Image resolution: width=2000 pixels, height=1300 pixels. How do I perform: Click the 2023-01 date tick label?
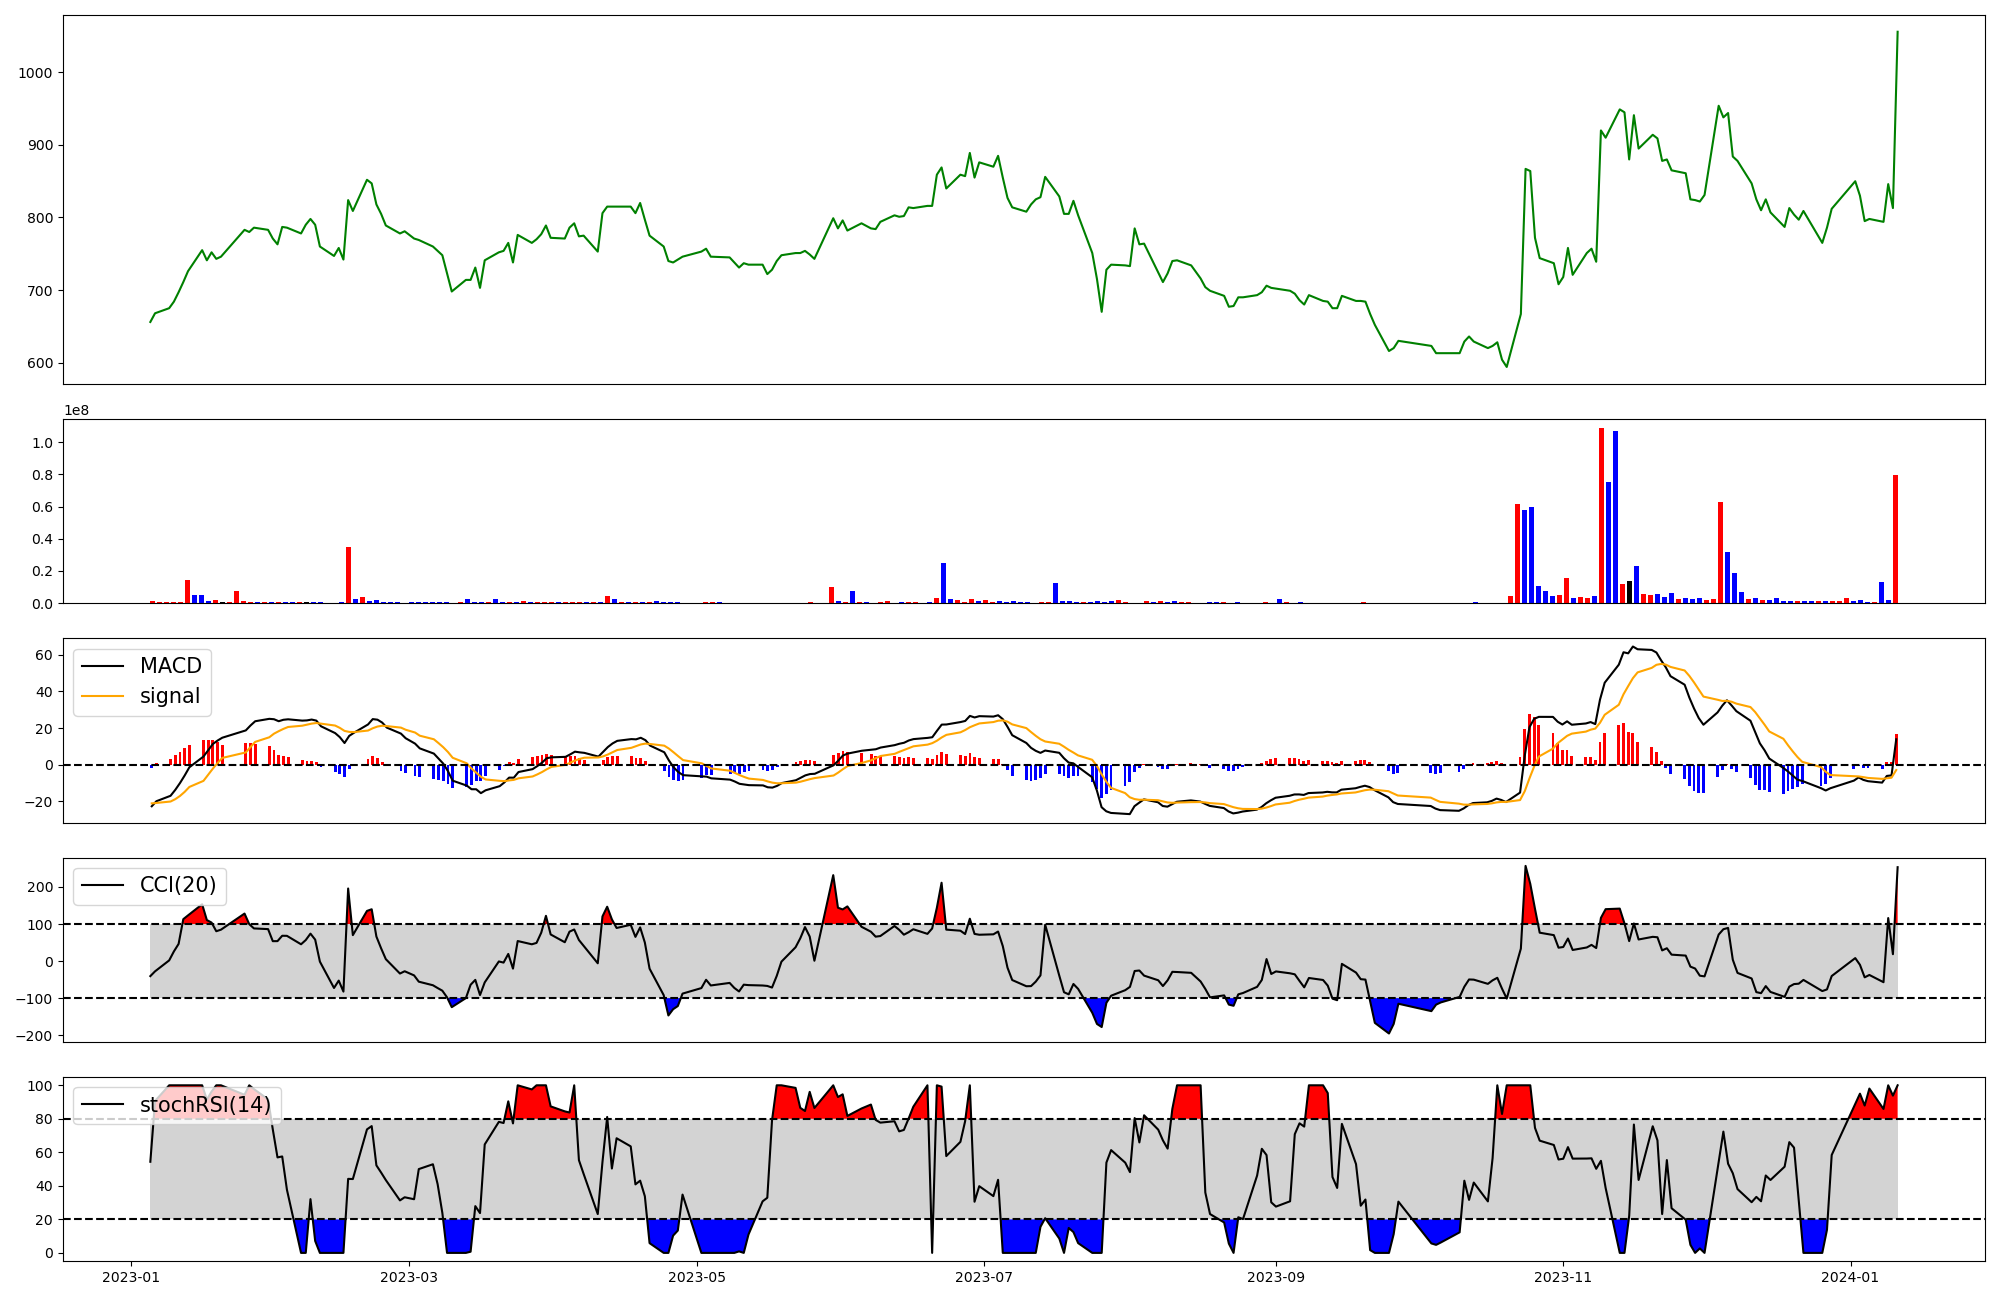(132, 1277)
